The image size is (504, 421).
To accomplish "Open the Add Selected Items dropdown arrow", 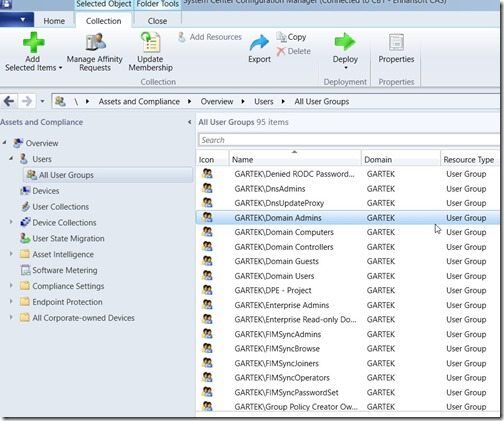I will click(60, 68).
